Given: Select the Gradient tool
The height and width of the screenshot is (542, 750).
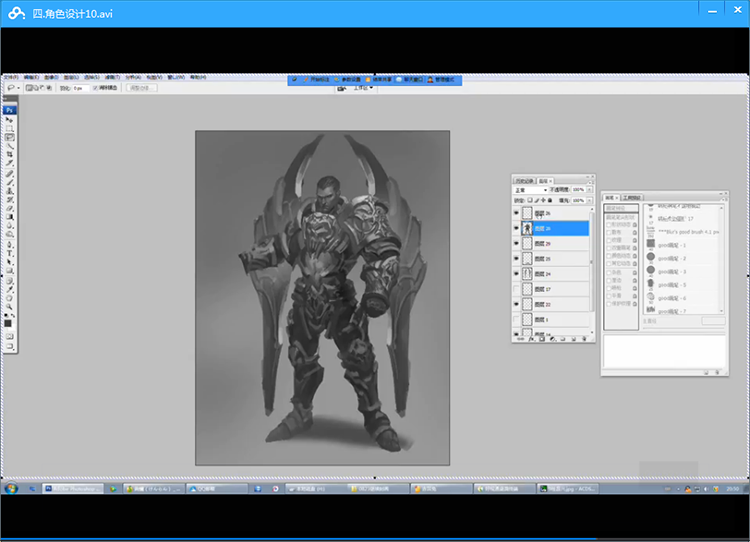Looking at the screenshot, I should (9, 217).
